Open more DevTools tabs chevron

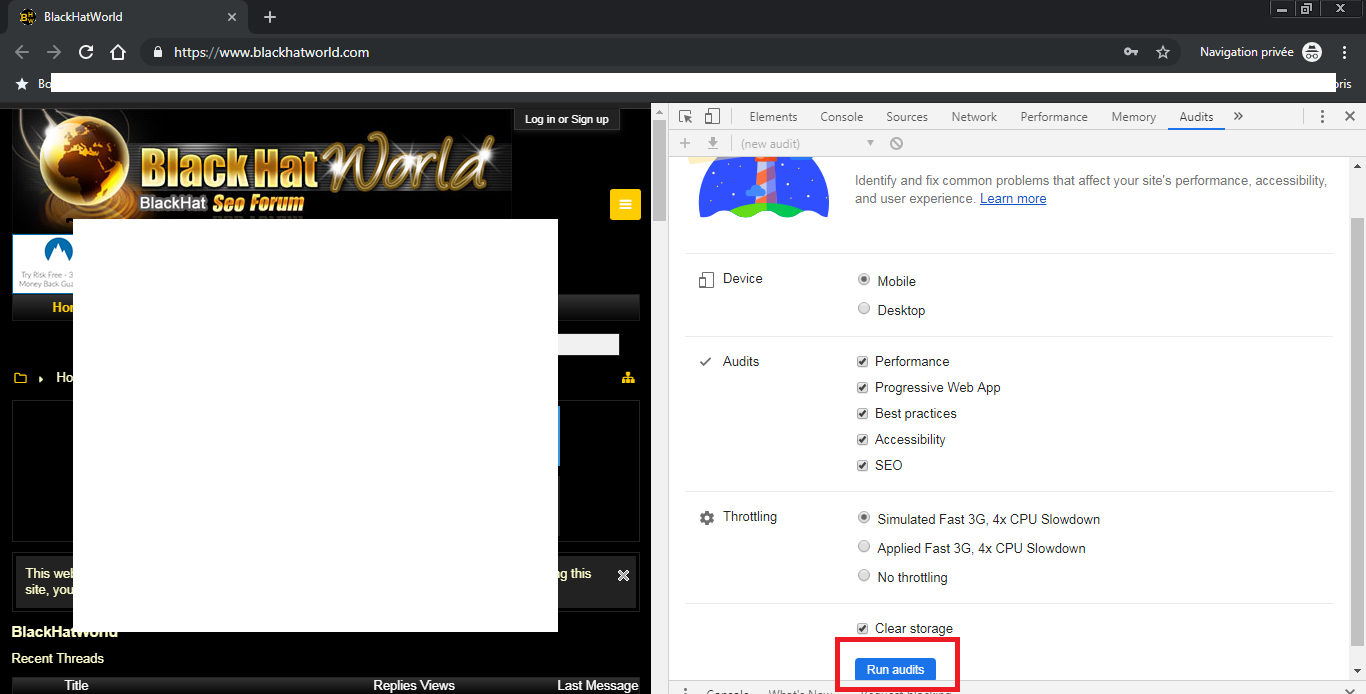(x=1238, y=117)
